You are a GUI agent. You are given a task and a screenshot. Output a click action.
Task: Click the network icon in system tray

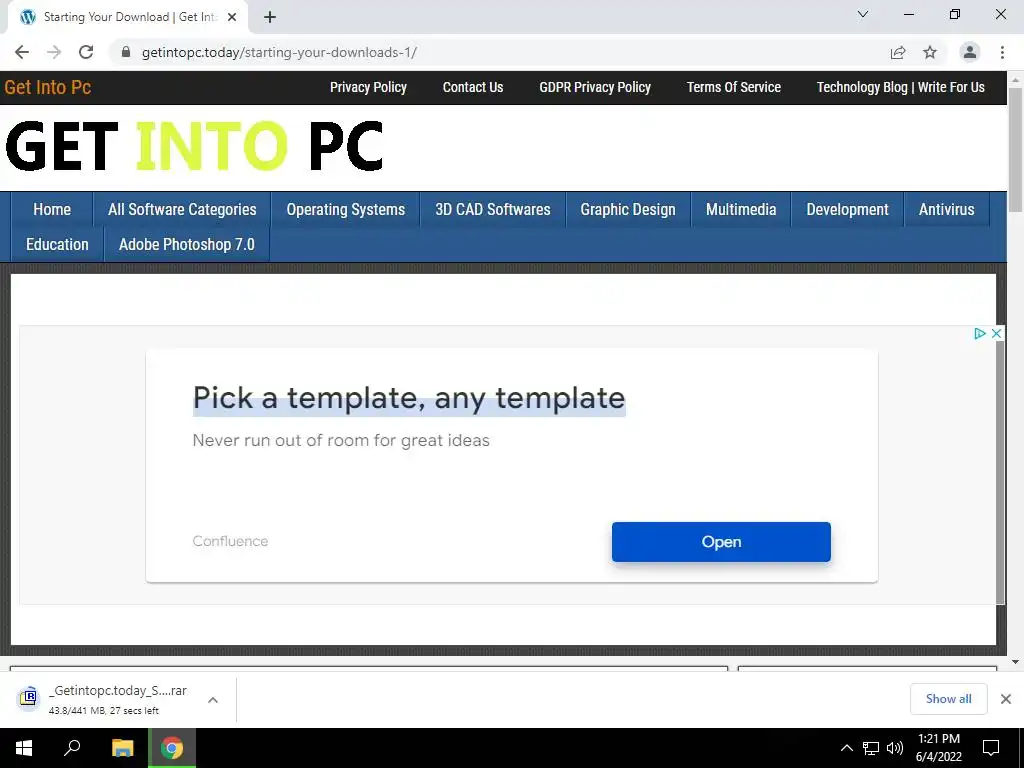click(x=871, y=748)
